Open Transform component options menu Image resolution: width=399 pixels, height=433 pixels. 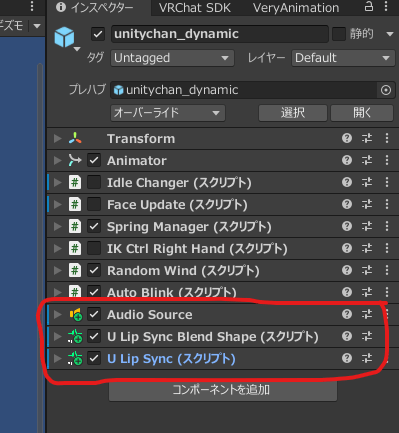click(387, 138)
